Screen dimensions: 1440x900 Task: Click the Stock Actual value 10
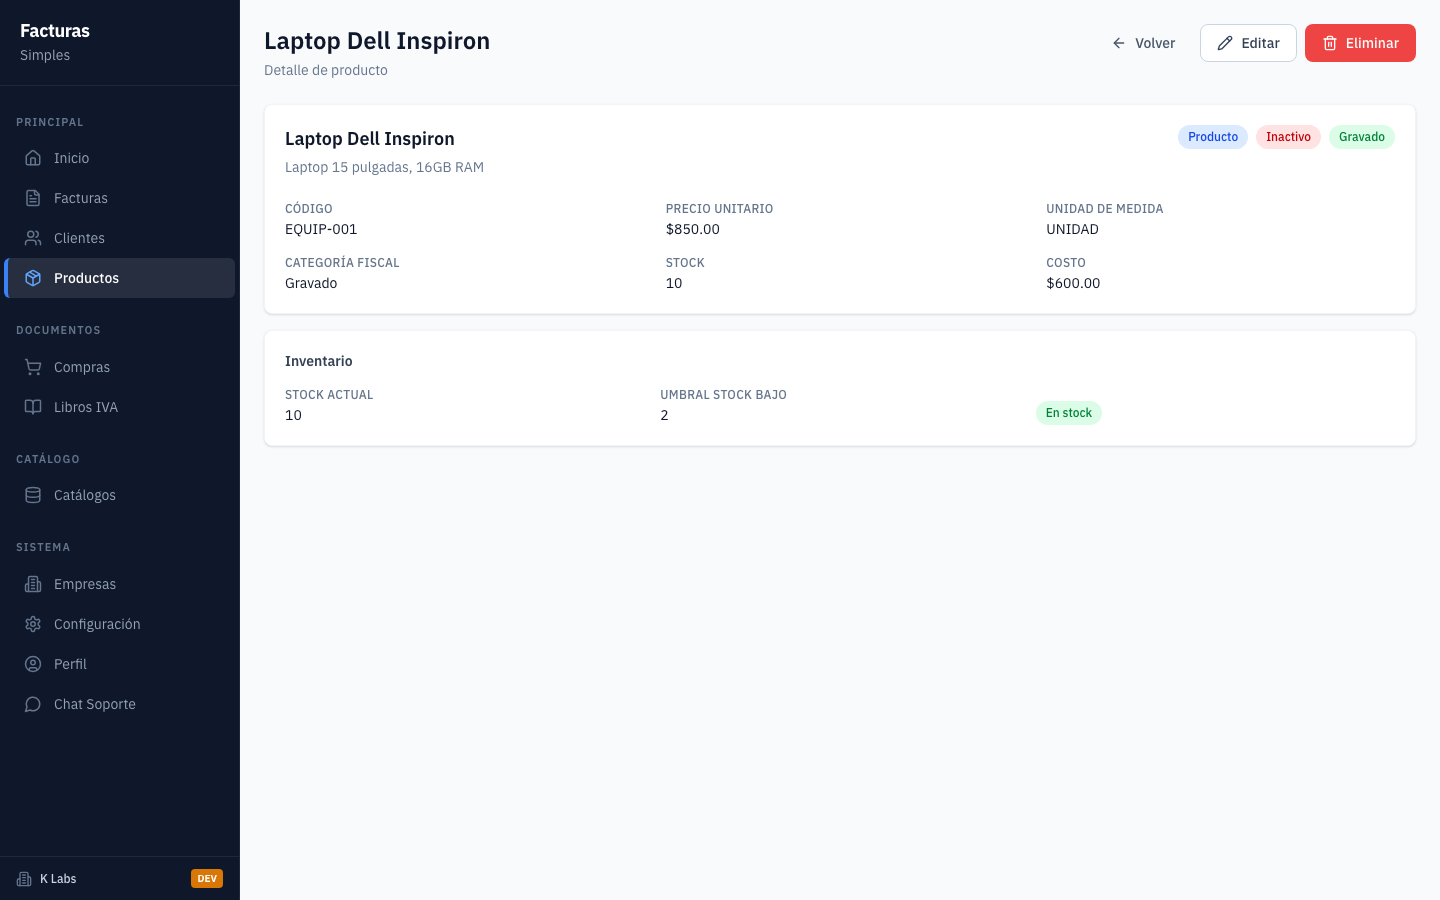click(293, 415)
